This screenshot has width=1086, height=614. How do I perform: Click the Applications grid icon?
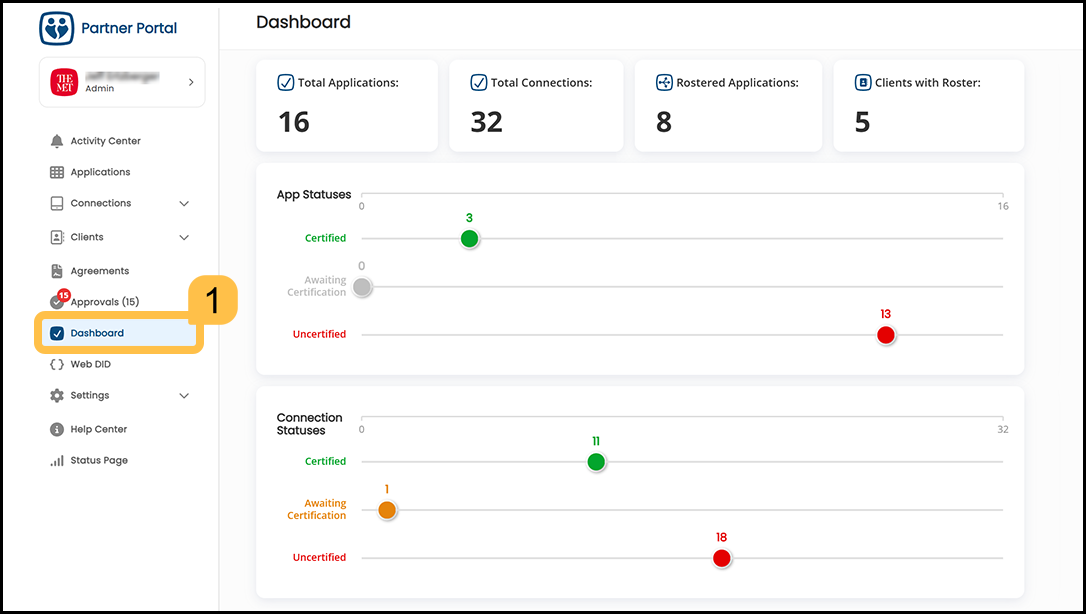57,172
